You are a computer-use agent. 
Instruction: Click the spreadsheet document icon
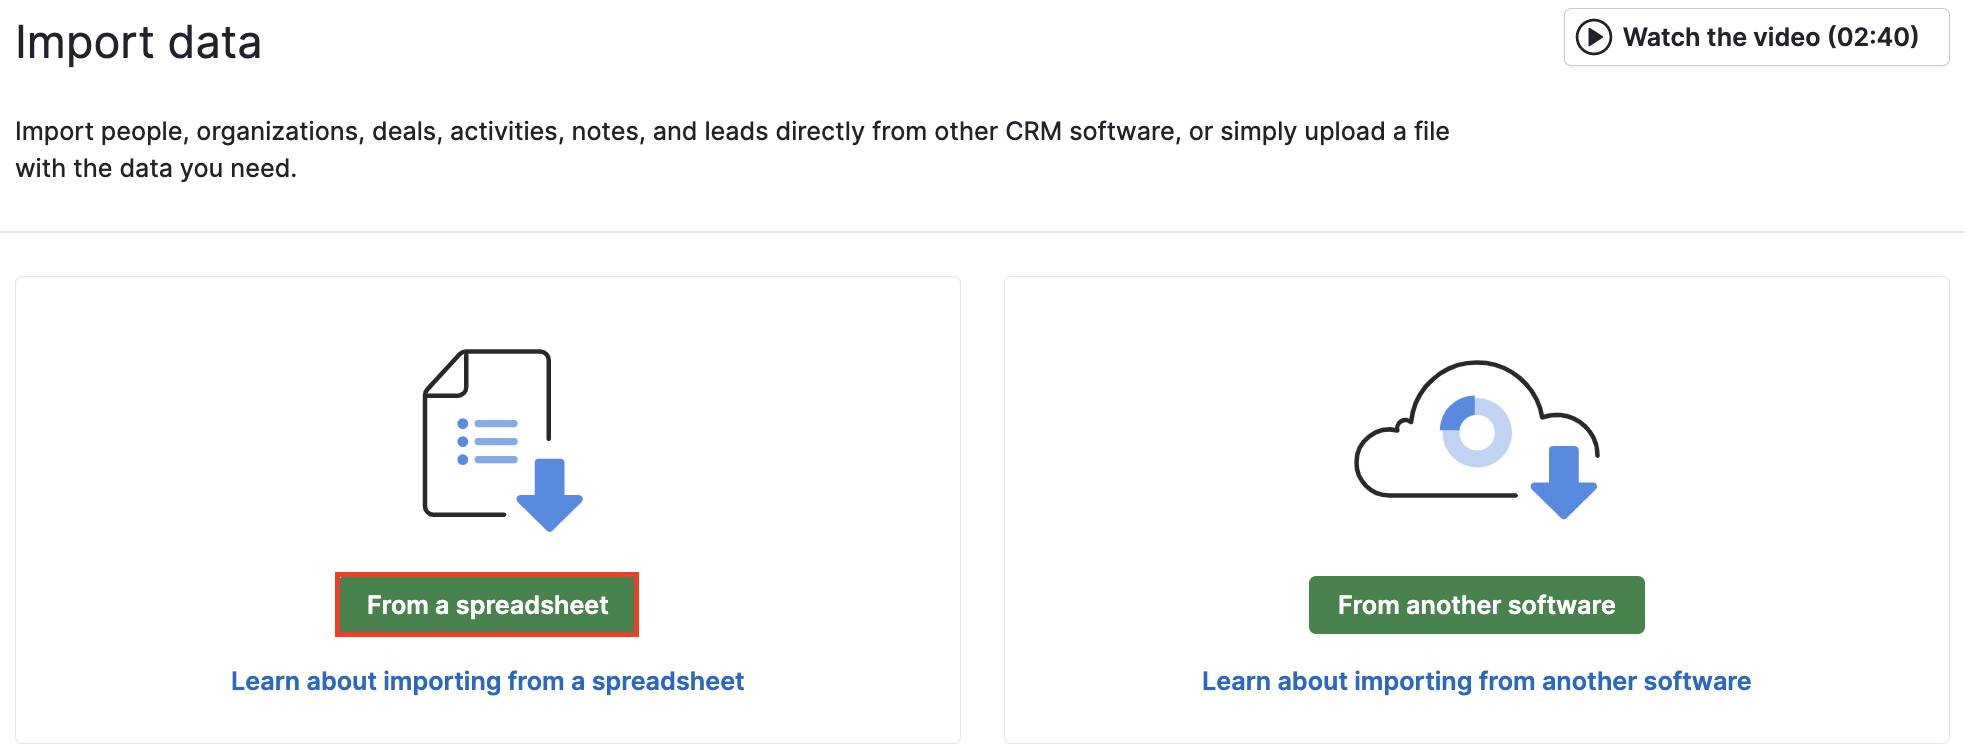pos(487,434)
